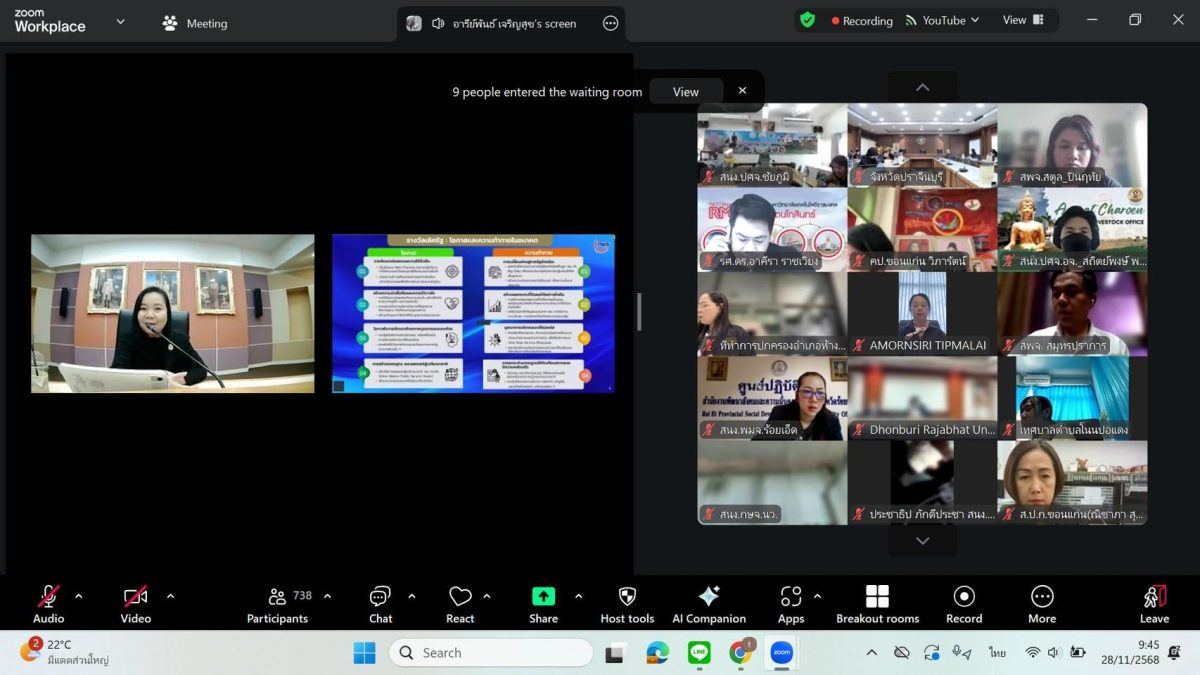Click the green Share screen icon

[543, 597]
